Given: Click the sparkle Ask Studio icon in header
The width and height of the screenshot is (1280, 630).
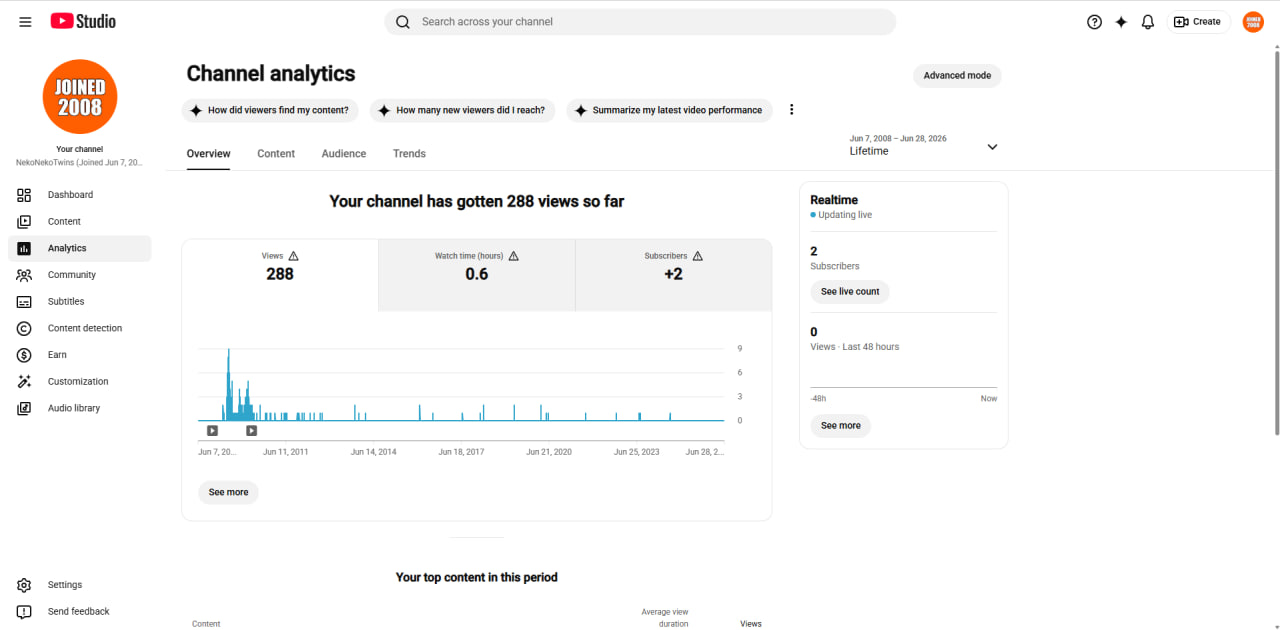Looking at the screenshot, I should click(1121, 22).
